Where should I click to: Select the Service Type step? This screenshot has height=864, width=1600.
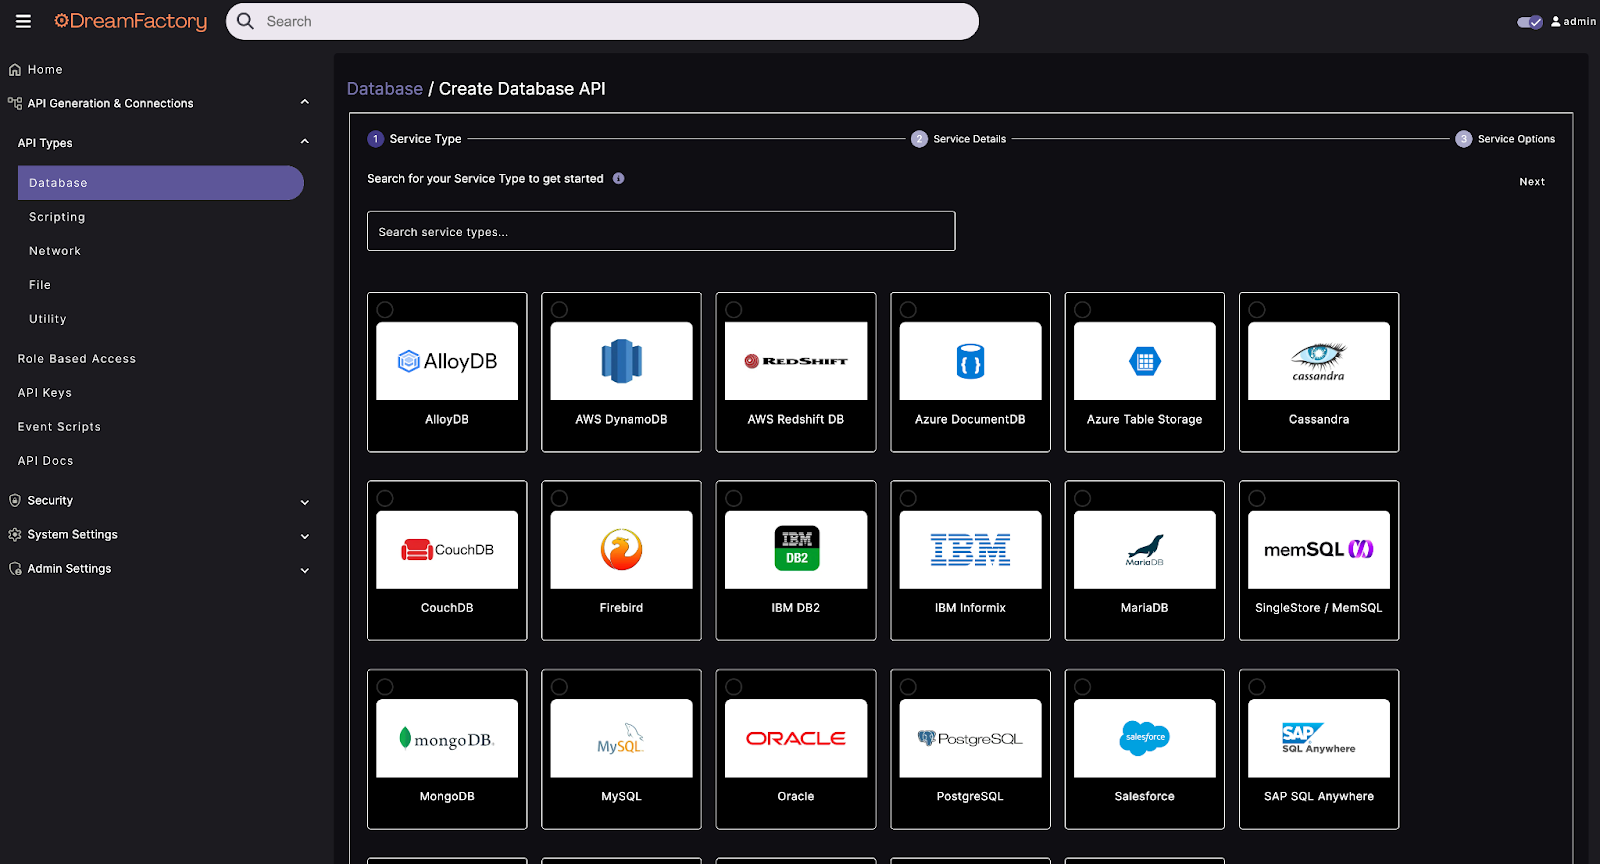(415, 139)
